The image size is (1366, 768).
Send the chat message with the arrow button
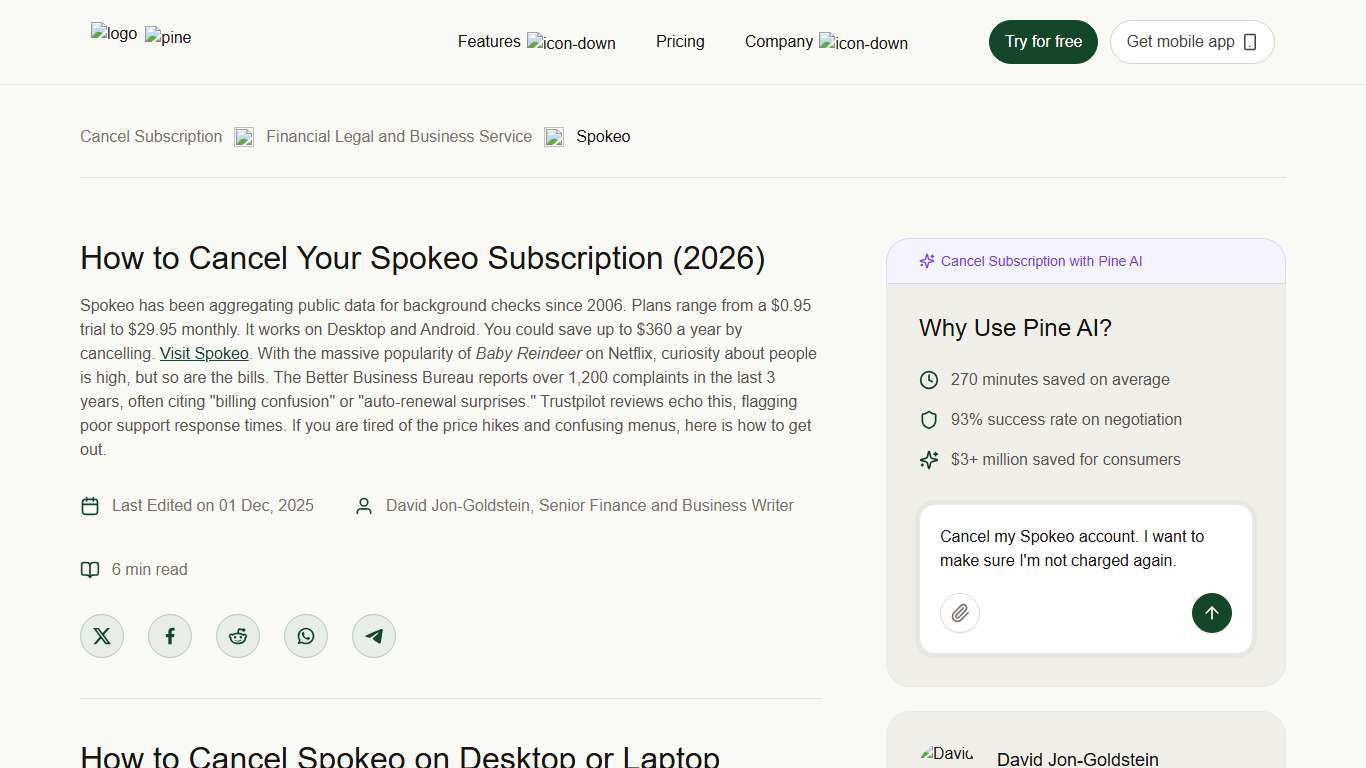[x=1211, y=612]
